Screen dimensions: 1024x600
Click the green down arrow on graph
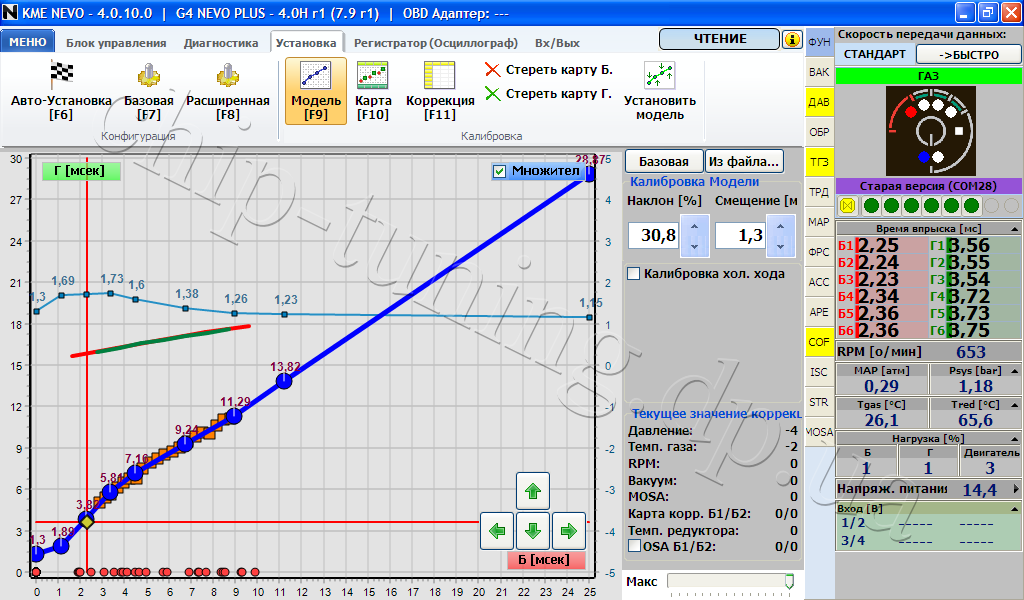(x=533, y=531)
